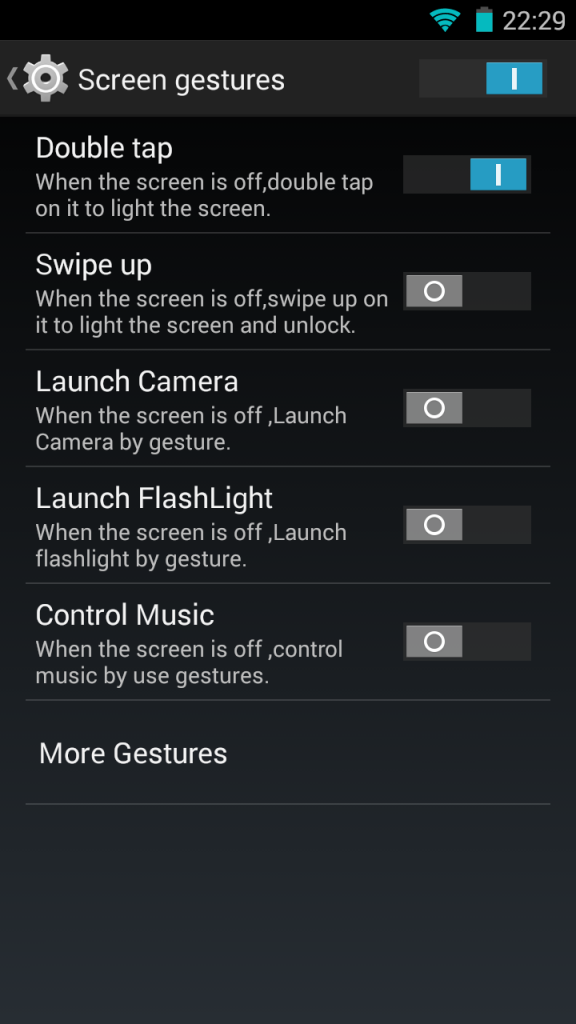This screenshot has width=576, height=1024.
Task: Select the Swipe up setting row
Action: point(288,291)
